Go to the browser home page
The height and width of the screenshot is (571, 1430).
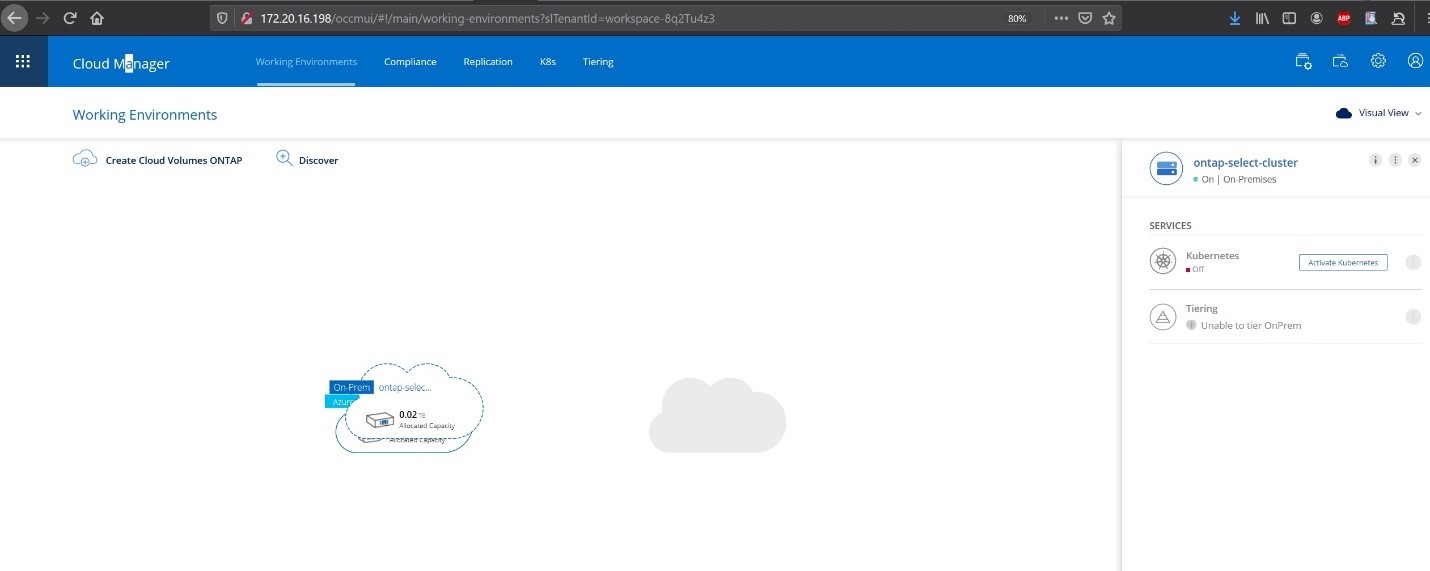click(97, 18)
